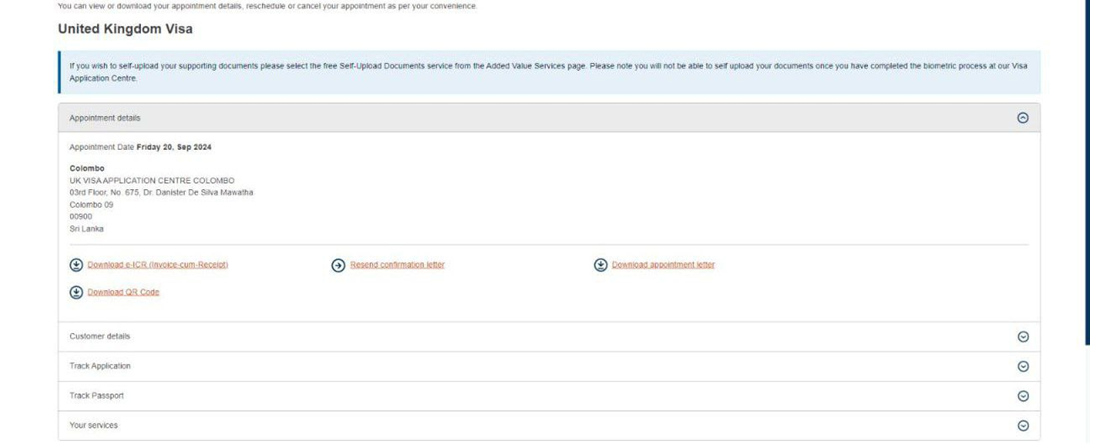This screenshot has height=444, width=1103.
Task: Click the arrow icon beside Resend confirmation letter
Action: [x=338, y=265]
